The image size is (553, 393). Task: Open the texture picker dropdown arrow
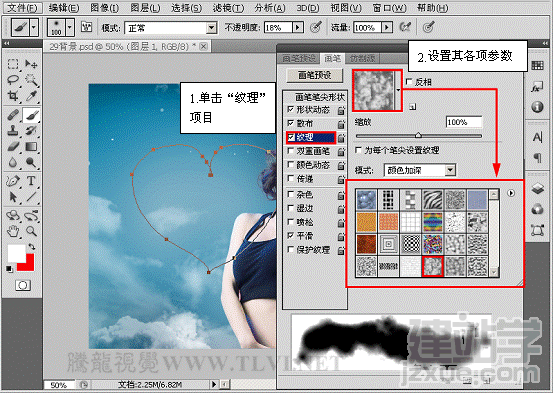tap(398, 90)
